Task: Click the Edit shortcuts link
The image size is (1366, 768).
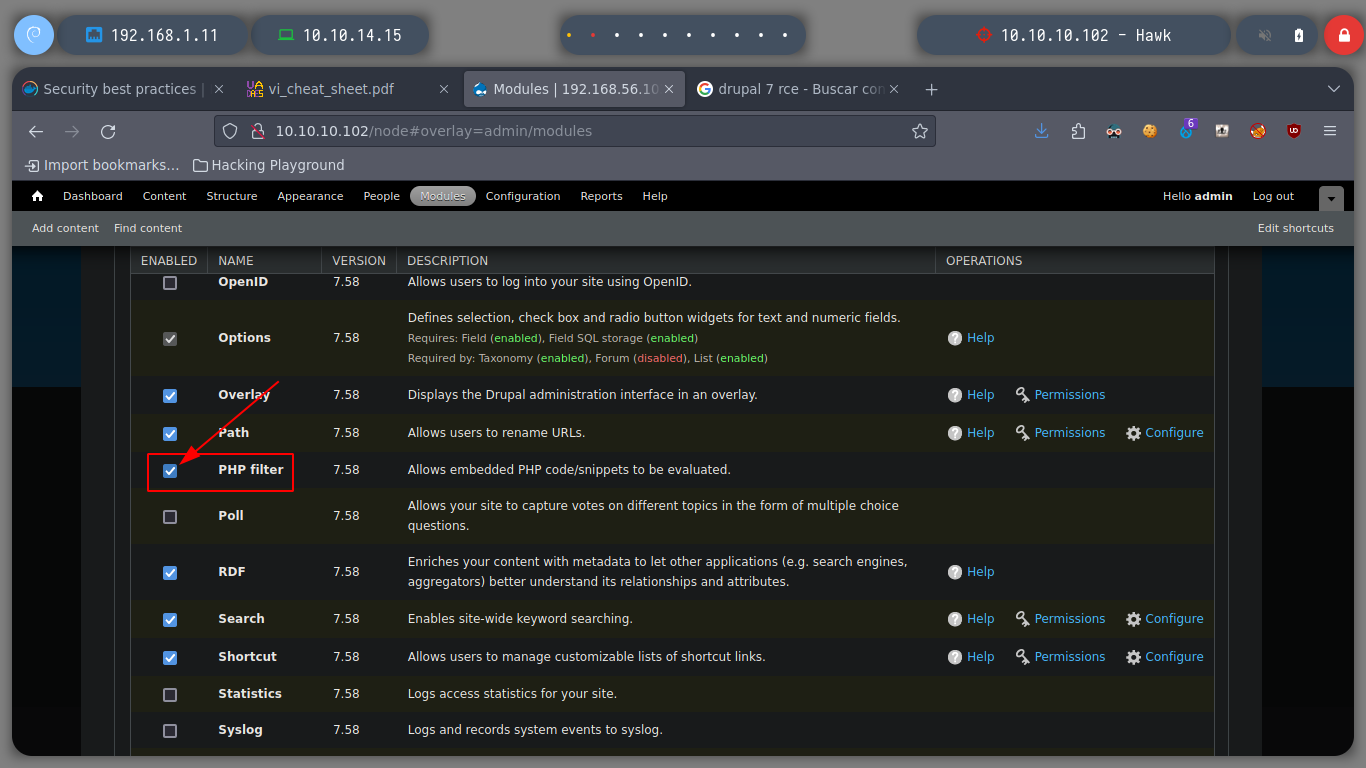Action: (x=1295, y=228)
